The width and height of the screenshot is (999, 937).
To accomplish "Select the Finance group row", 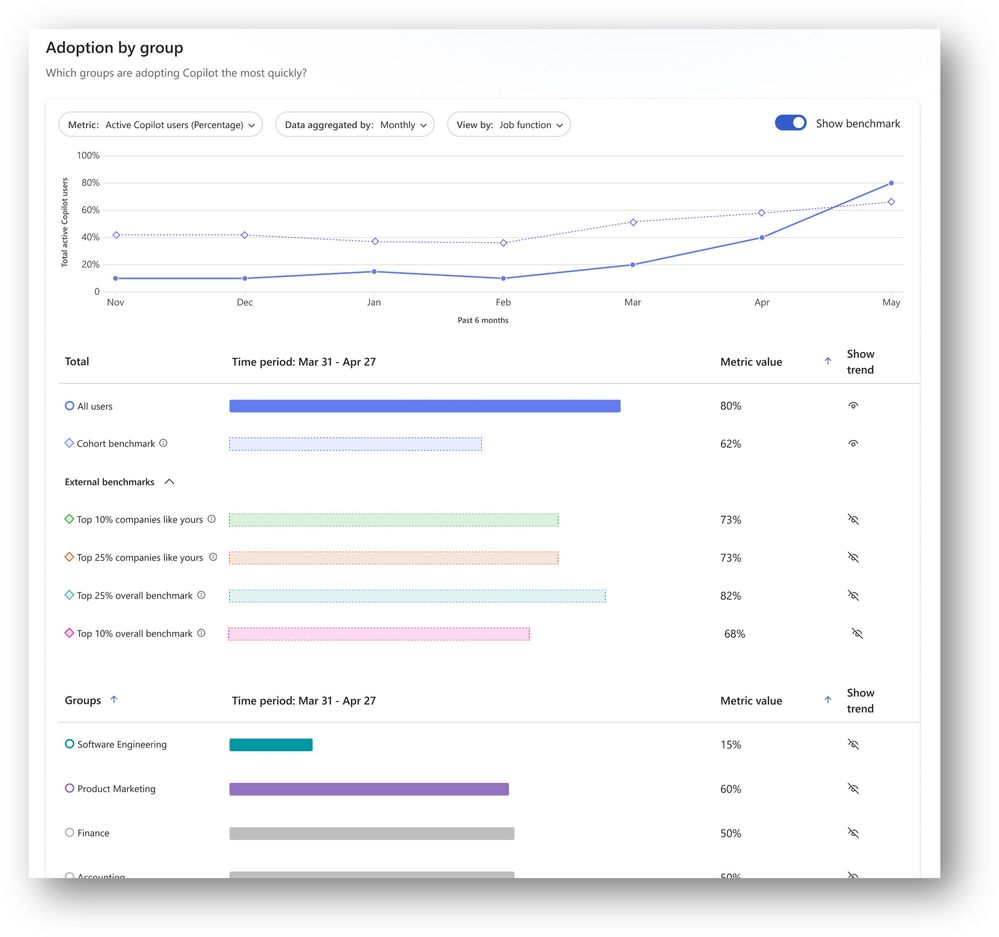I will (x=489, y=833).
